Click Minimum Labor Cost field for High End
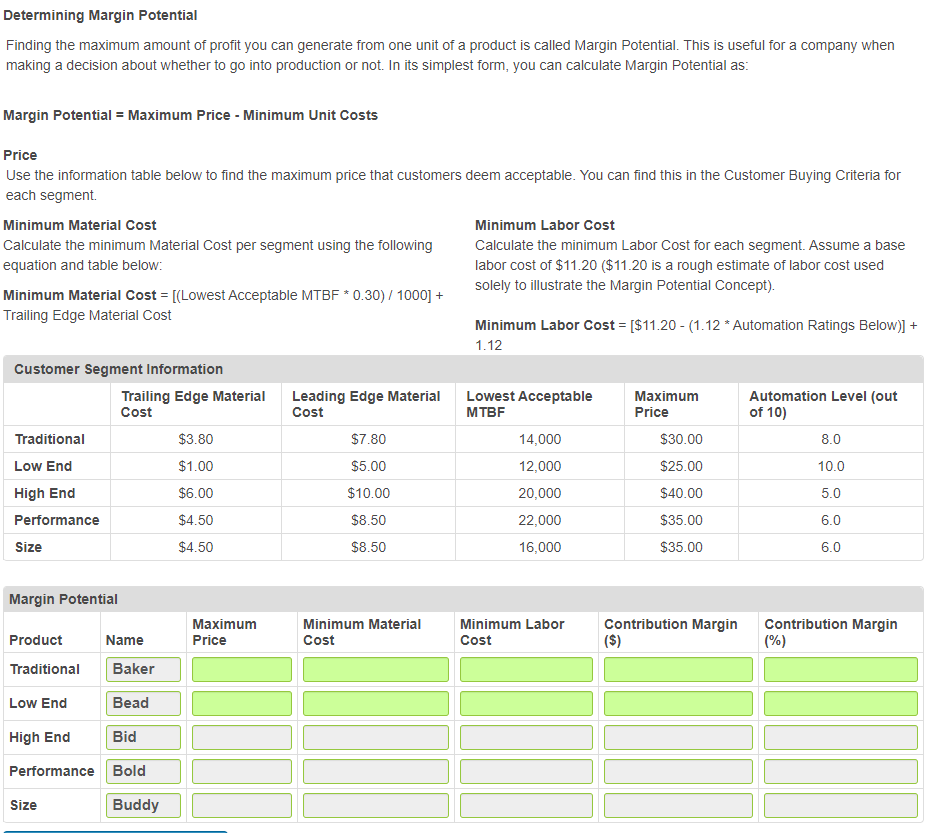Viewport: 932px width, 833px height. 526,737
